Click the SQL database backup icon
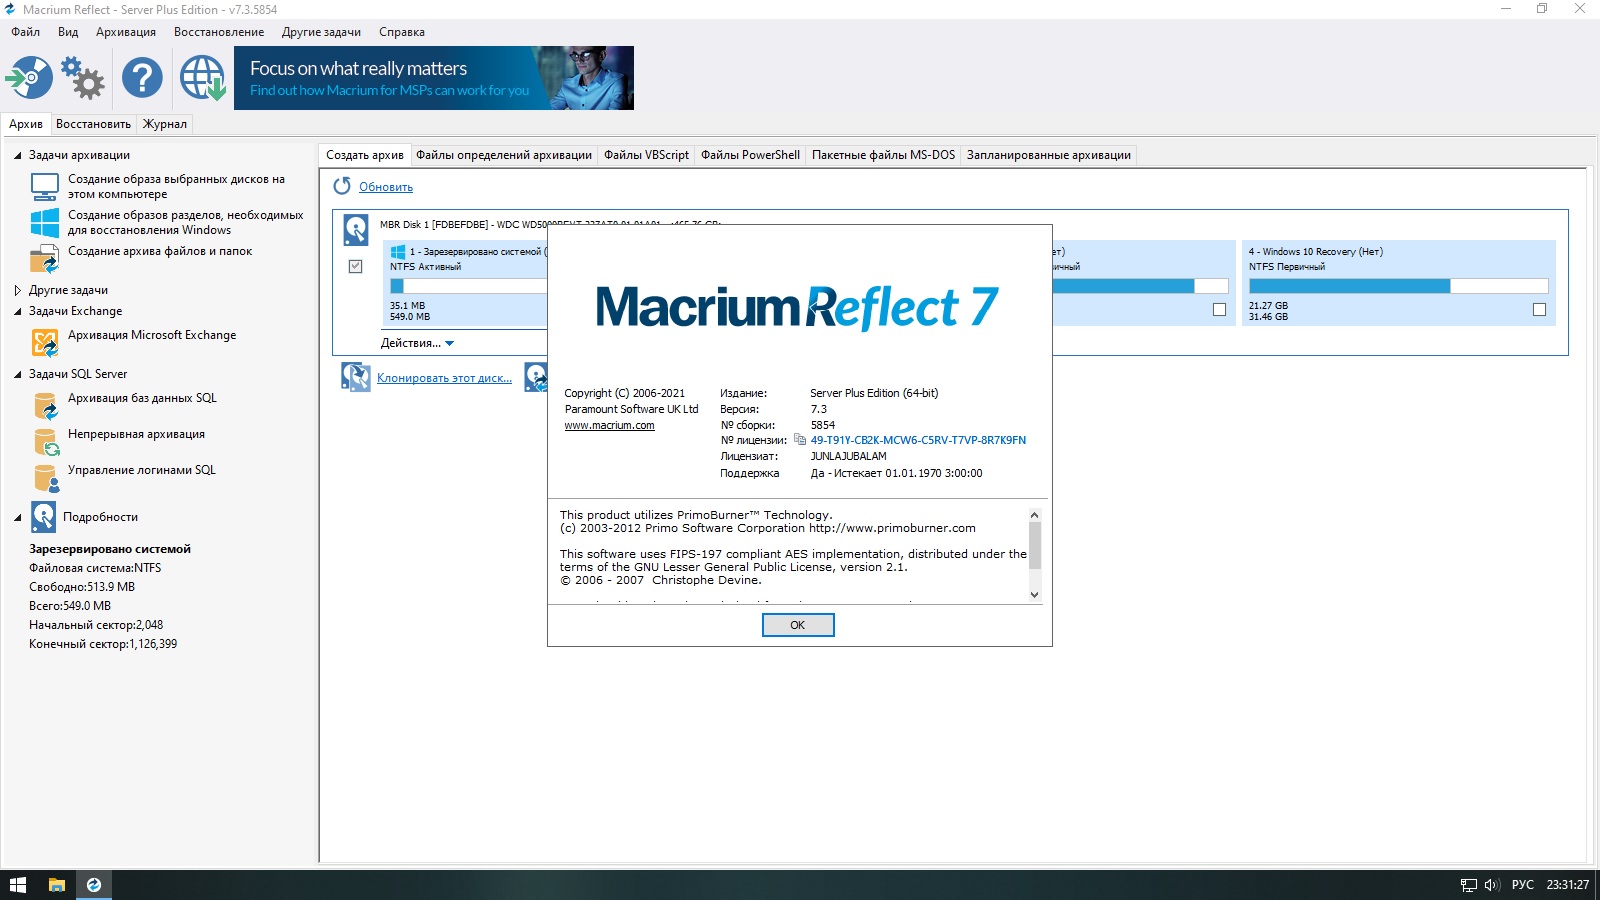 pyautogui.click(x=45, y=406)
